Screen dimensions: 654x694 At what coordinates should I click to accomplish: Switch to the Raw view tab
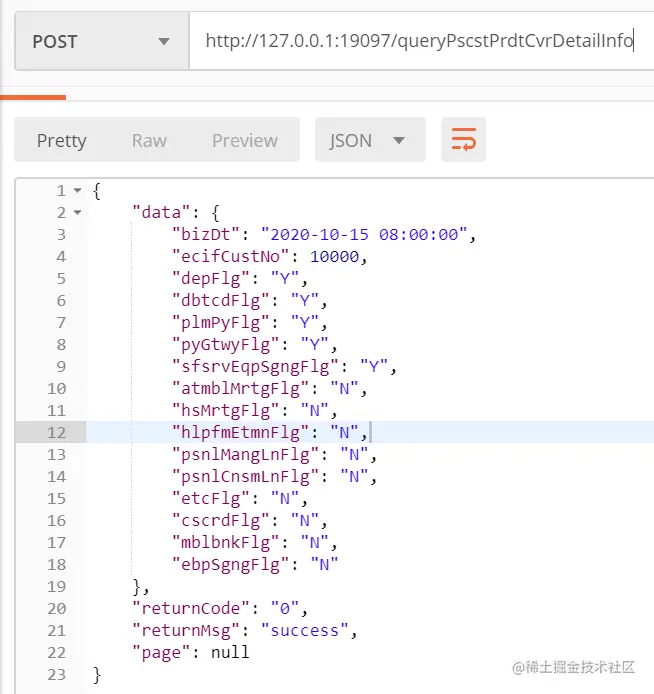149,140
